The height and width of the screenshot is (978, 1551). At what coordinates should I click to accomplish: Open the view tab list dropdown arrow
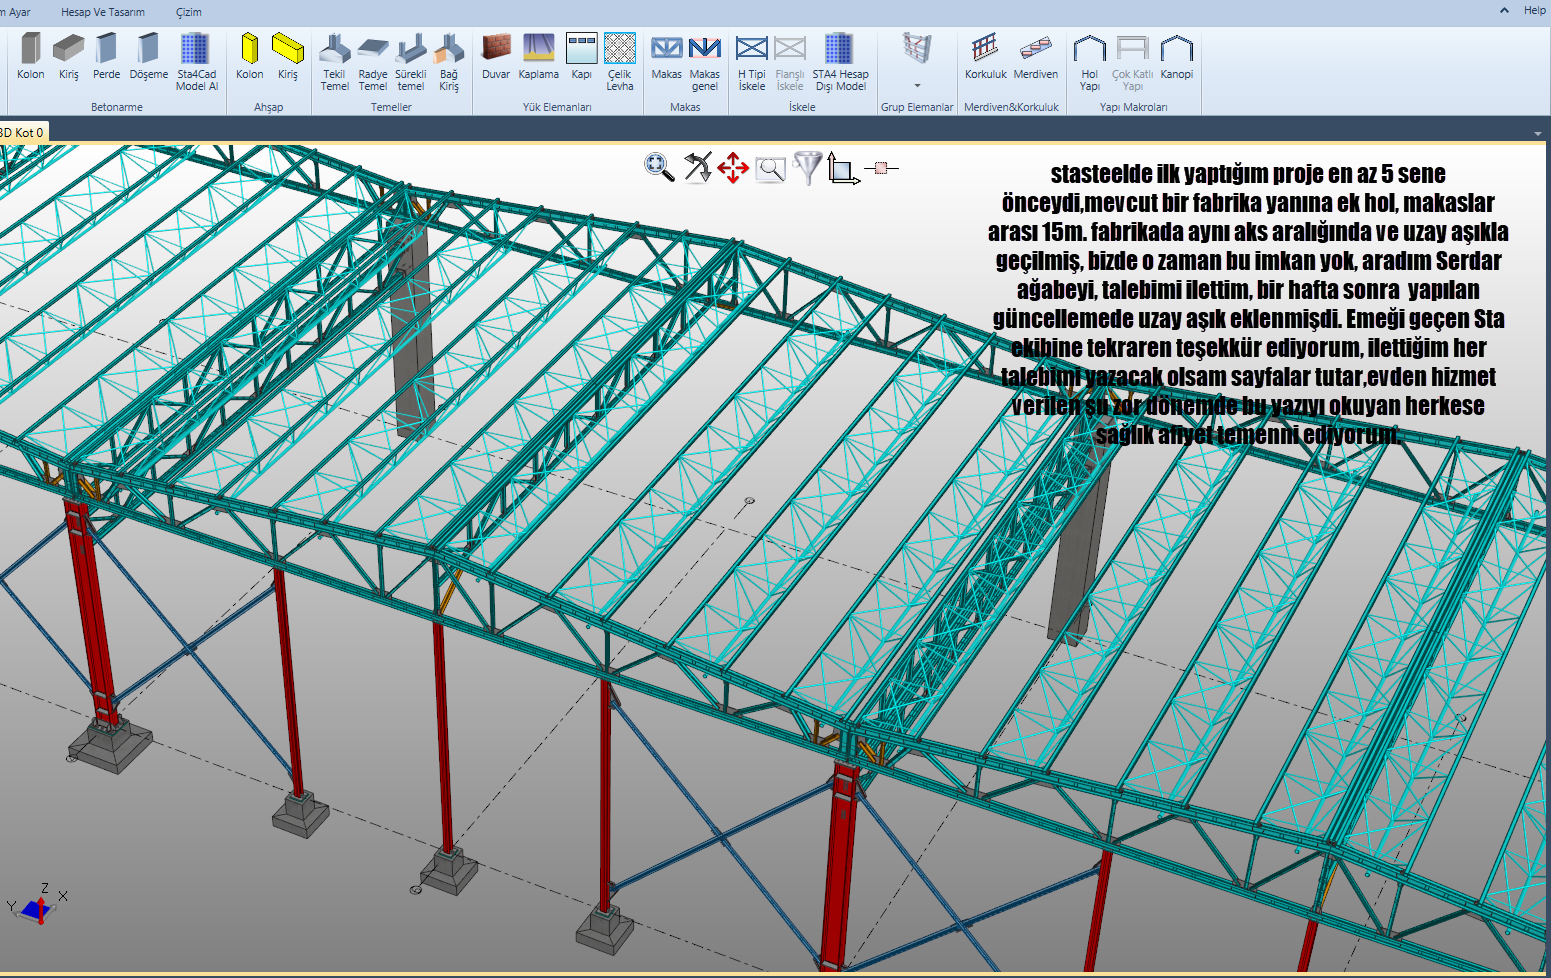[x=1537, y=133]
